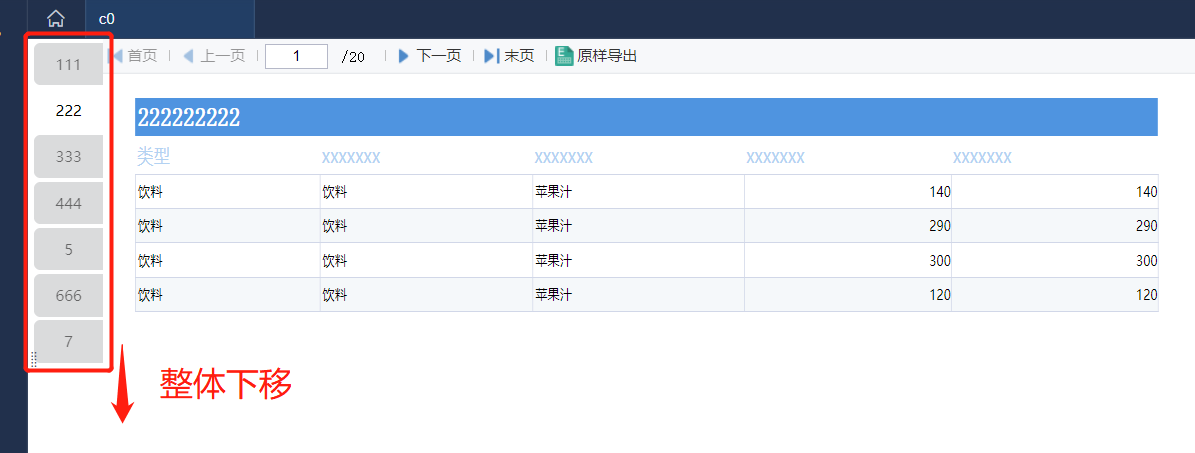Viewport: 1195px width, 453px height.
Task: Click the resize grip below side tabs
Action: tap(34, 359)
